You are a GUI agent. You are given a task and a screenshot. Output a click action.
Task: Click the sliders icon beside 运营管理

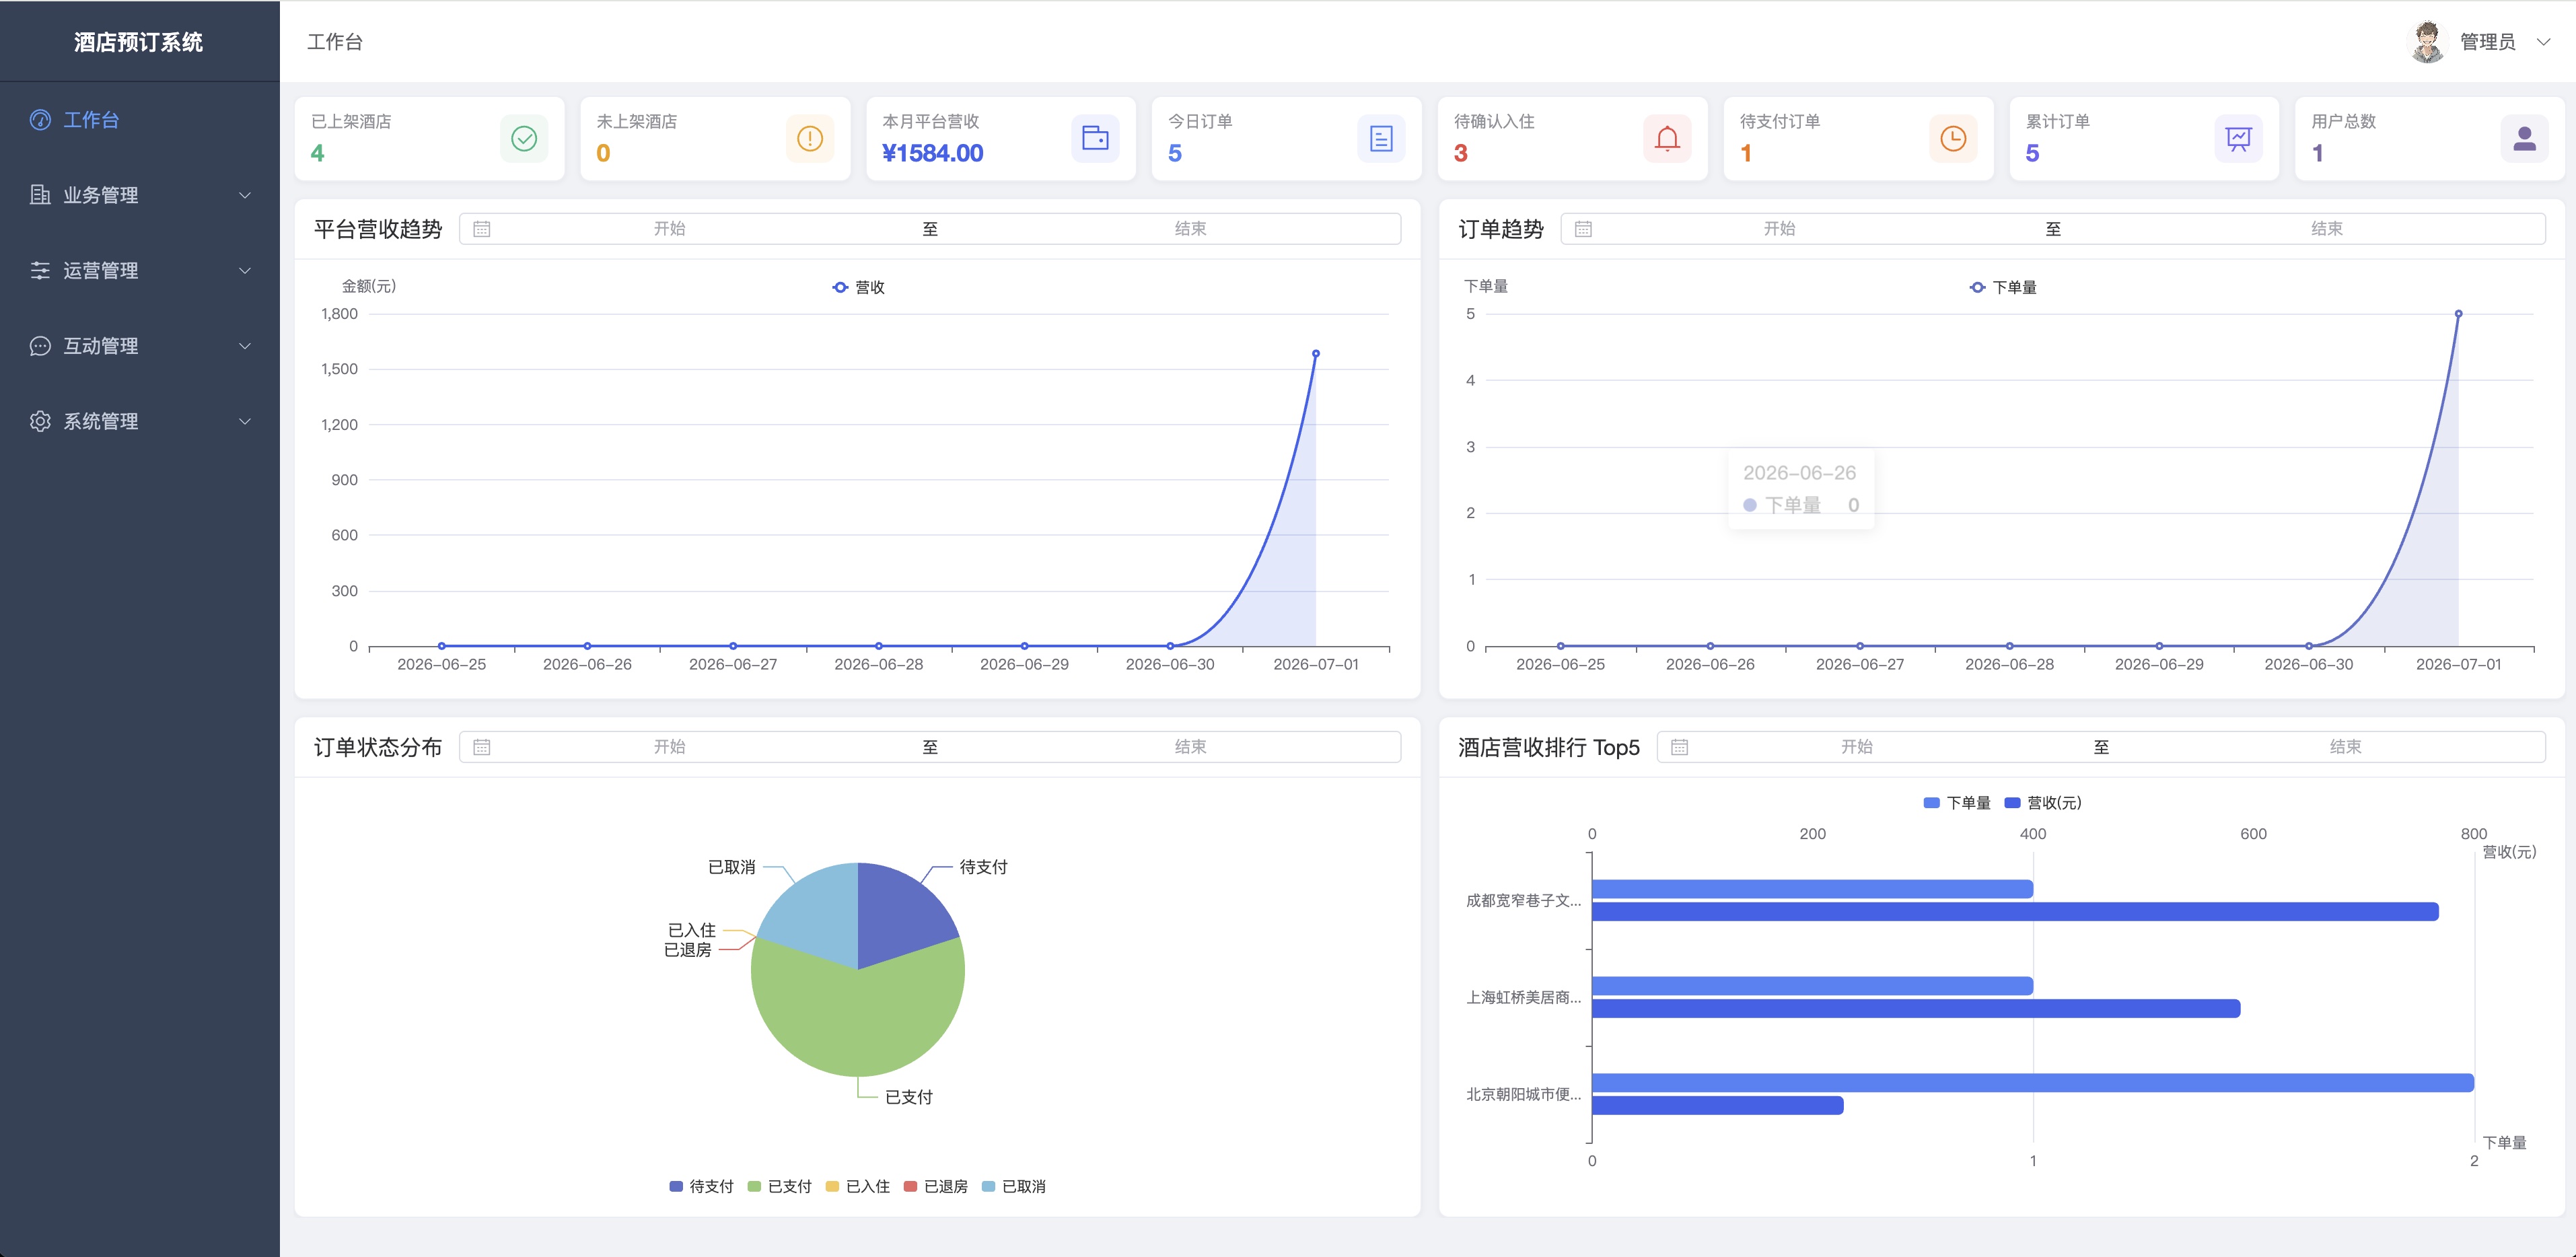40,270
